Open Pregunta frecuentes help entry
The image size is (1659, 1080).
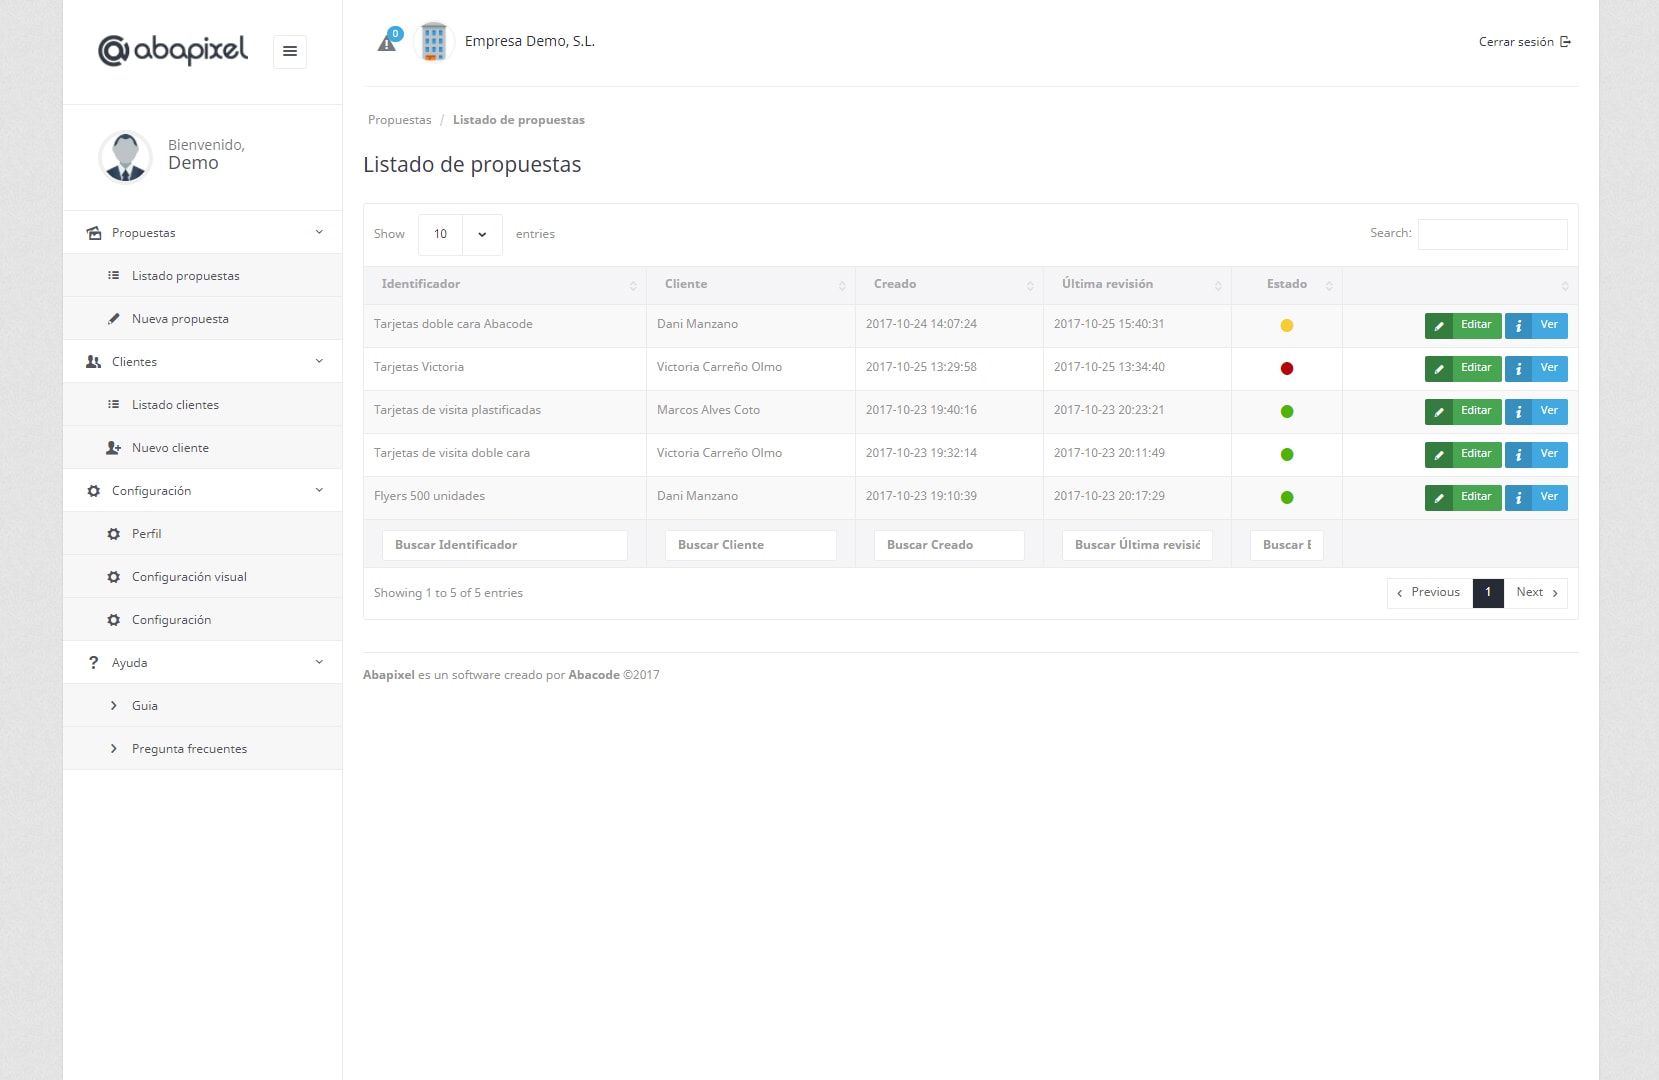[x=202, y=749]
